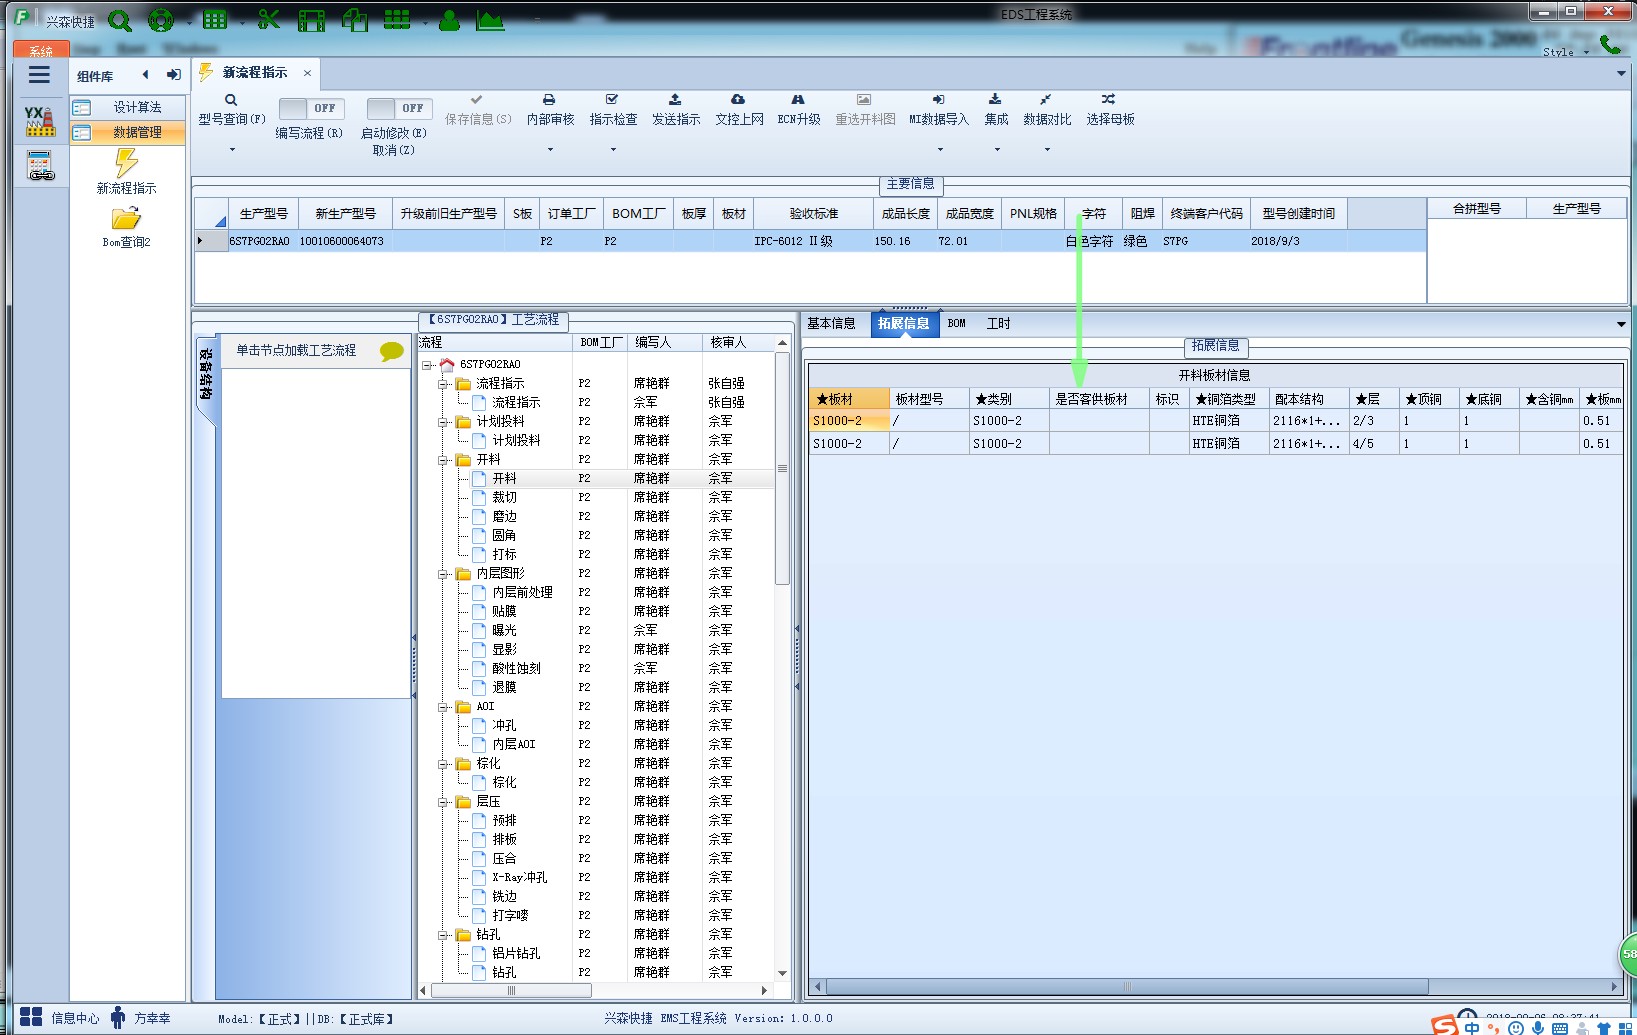This screenshot has width=1637, height=1035.
Task: Collapse component library with left arrow
Action: pos(146,75)
